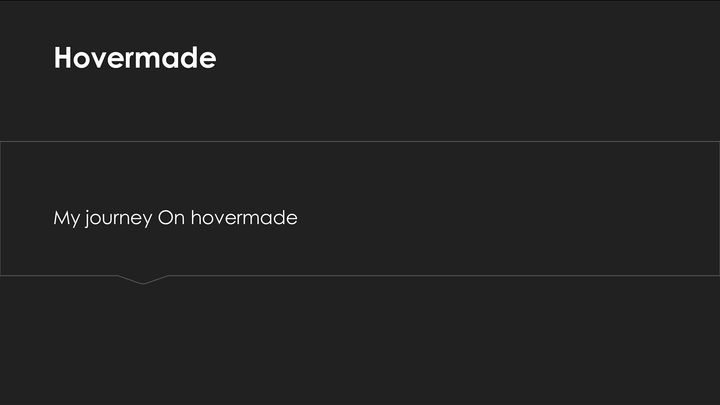This screenshot has height=405, width=720.
Task: Select the subtitle My journey On hovermade
Action: pos(175,218)
